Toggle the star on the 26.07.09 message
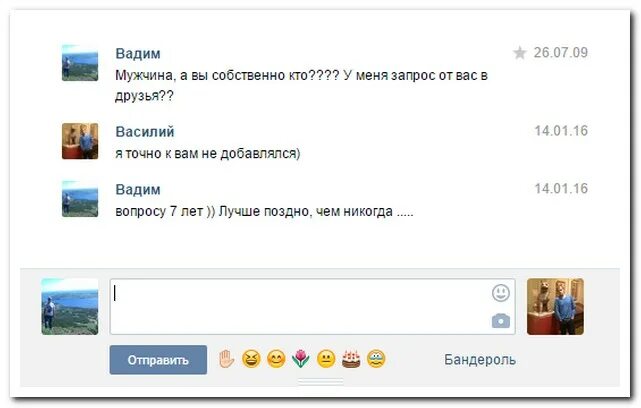The height and width of the screenshot is (408, 641). tap(520, 53)
